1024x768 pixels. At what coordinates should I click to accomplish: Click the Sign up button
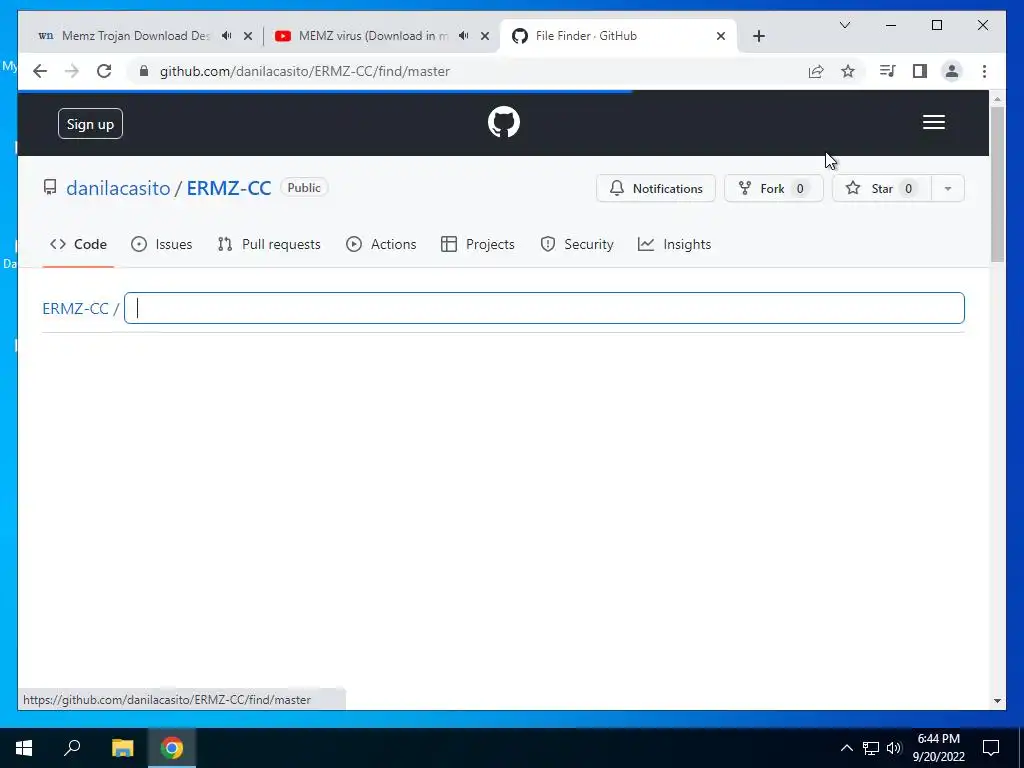(90, 123)
